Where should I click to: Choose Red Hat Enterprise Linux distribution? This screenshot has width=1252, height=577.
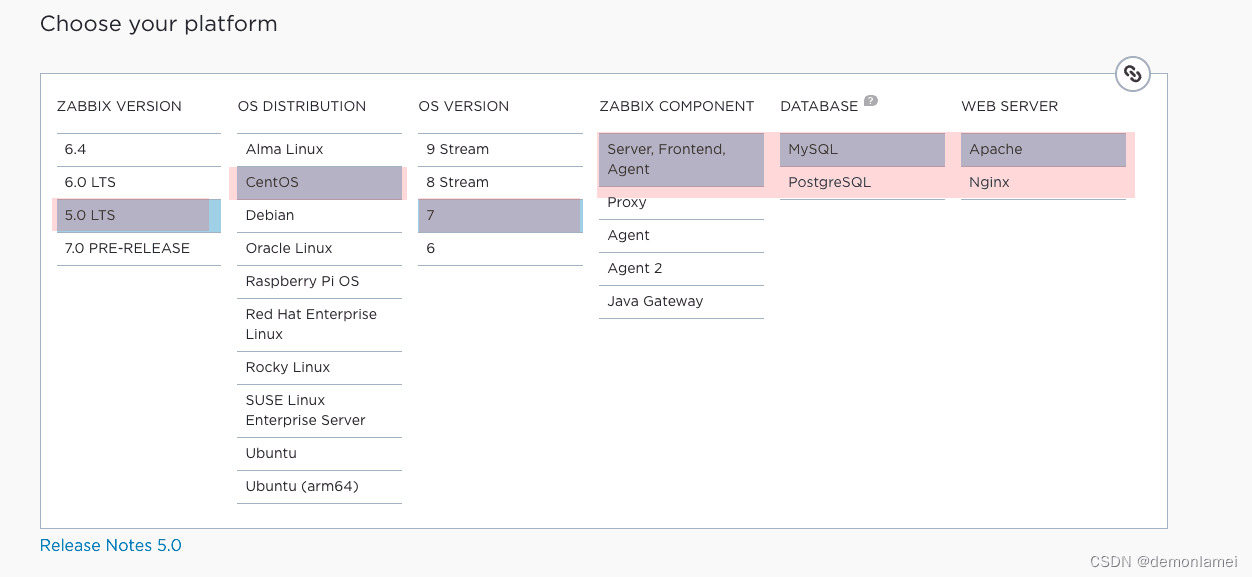click(x=320, y=325)
